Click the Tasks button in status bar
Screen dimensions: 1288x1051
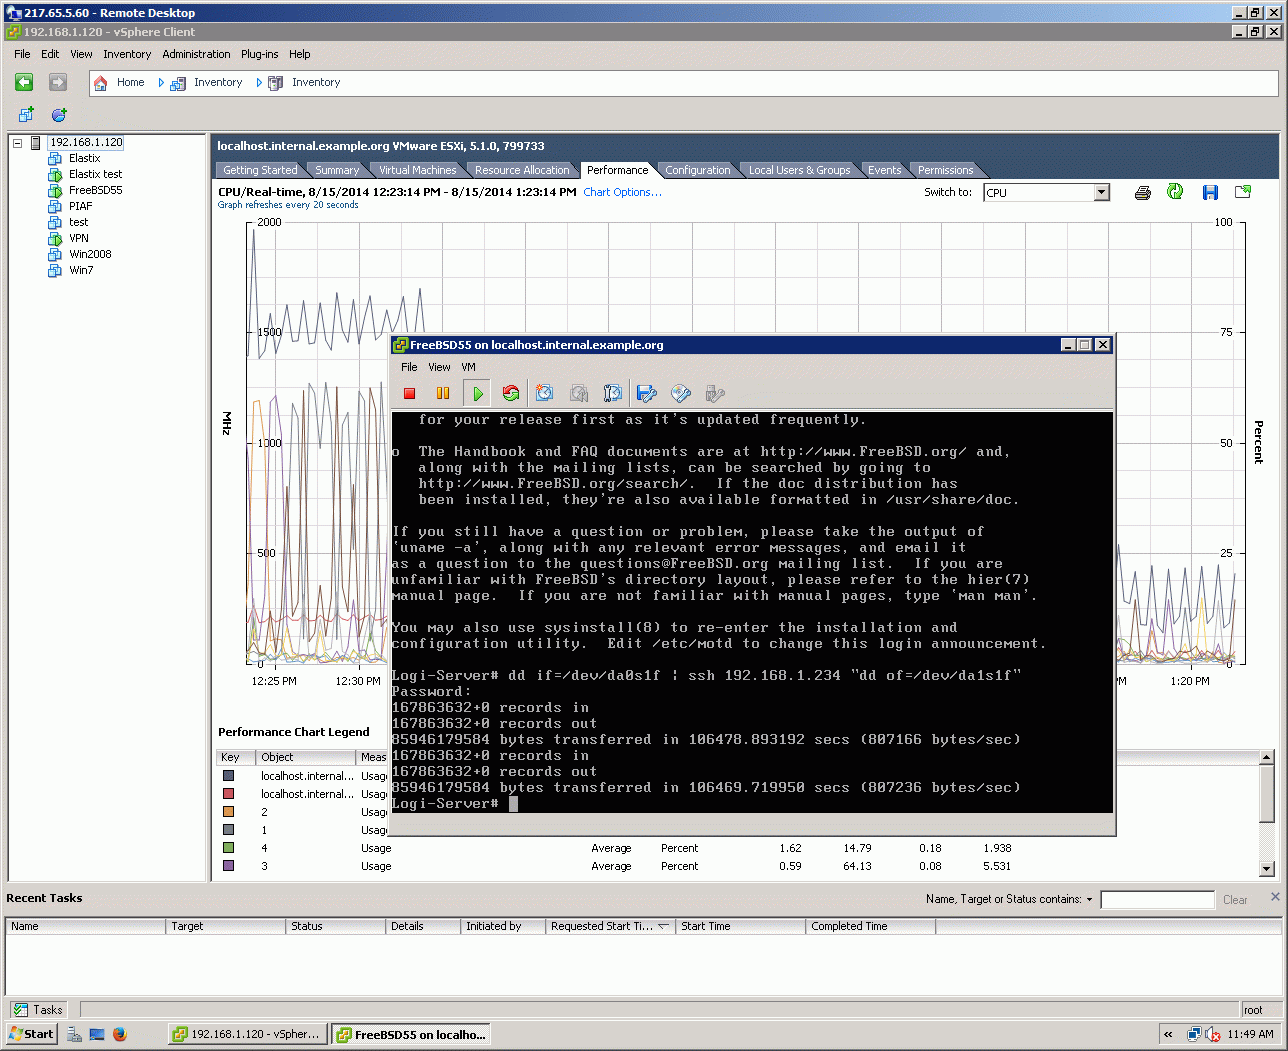coord(38,1010)
